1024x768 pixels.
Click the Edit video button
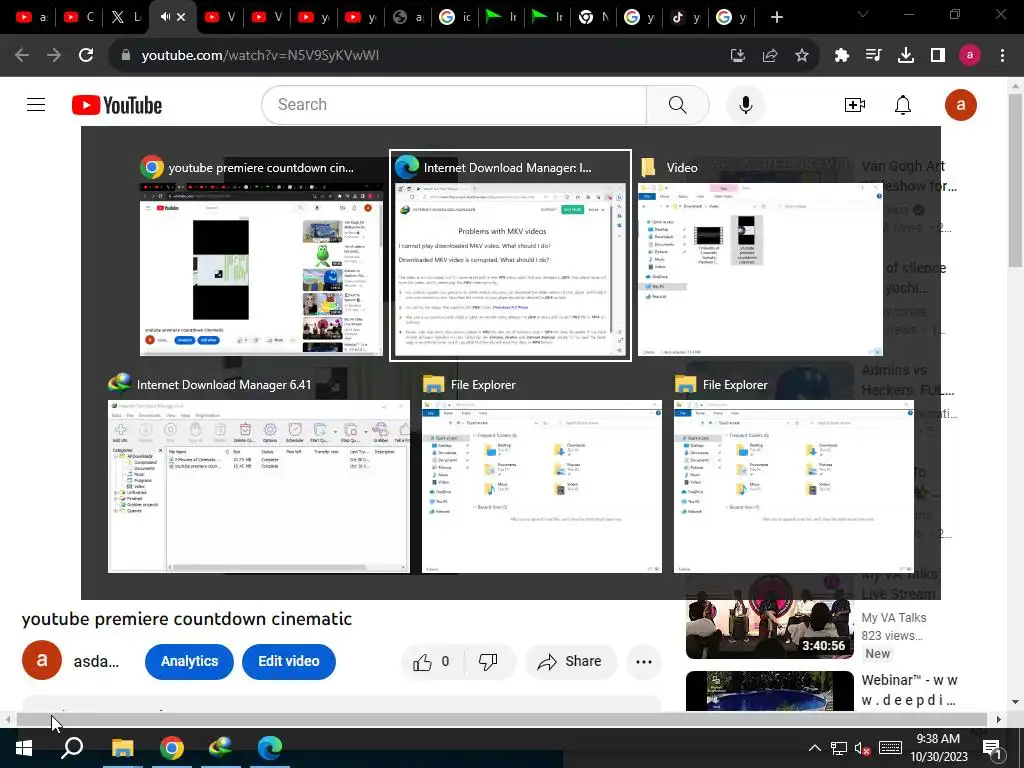pyautogui.click(x=289, y=661)
